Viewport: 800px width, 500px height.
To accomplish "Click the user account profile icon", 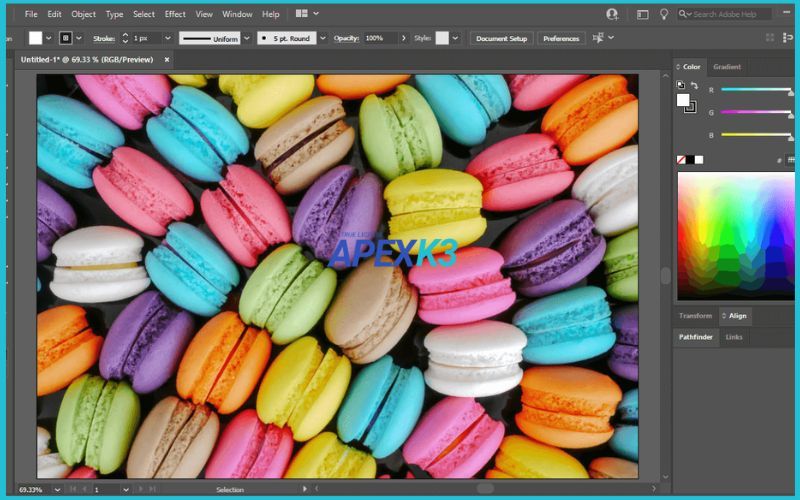I will click(612, 14).
